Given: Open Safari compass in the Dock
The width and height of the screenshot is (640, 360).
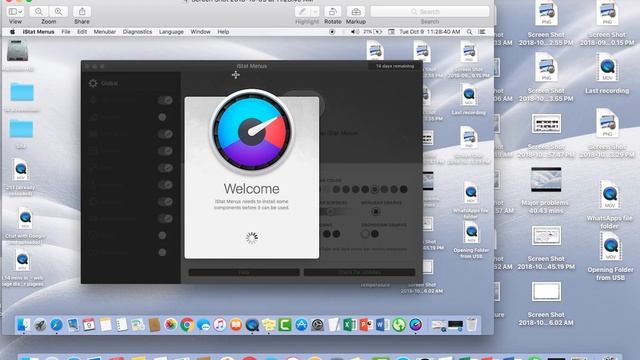Looking at the screenshot, I should [x=56, y=325].
